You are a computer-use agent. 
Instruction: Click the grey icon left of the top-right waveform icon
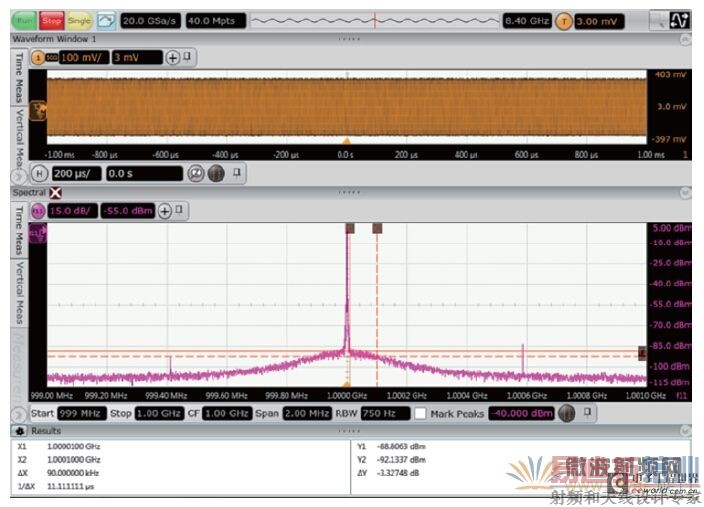(x=659, y=20)
